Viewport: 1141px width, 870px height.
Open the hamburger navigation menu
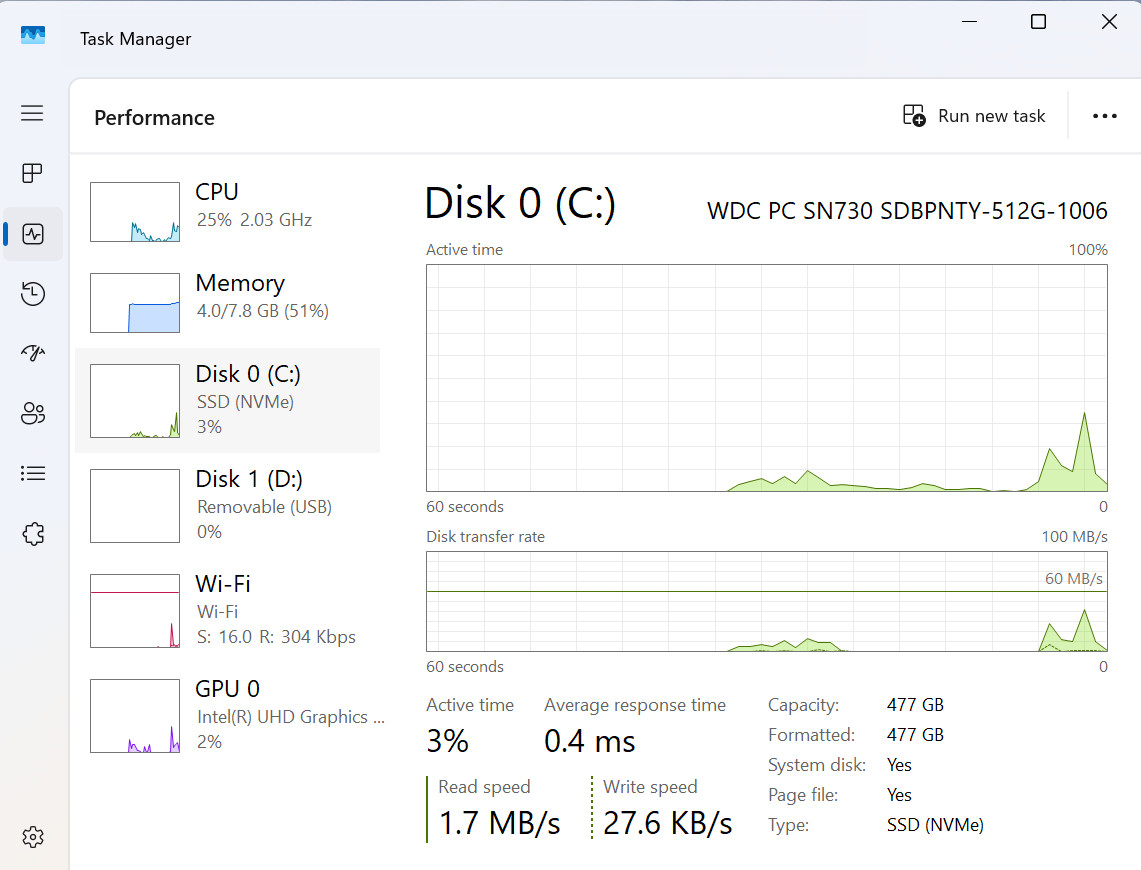(x=32, y=113)
